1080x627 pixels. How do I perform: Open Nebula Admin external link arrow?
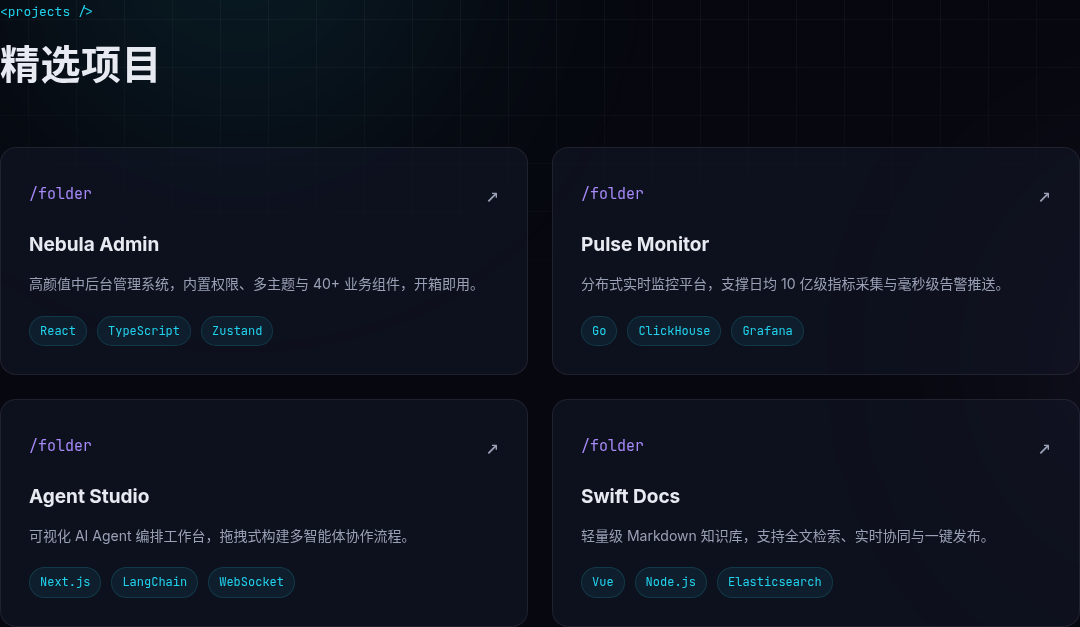click(492, 197)
